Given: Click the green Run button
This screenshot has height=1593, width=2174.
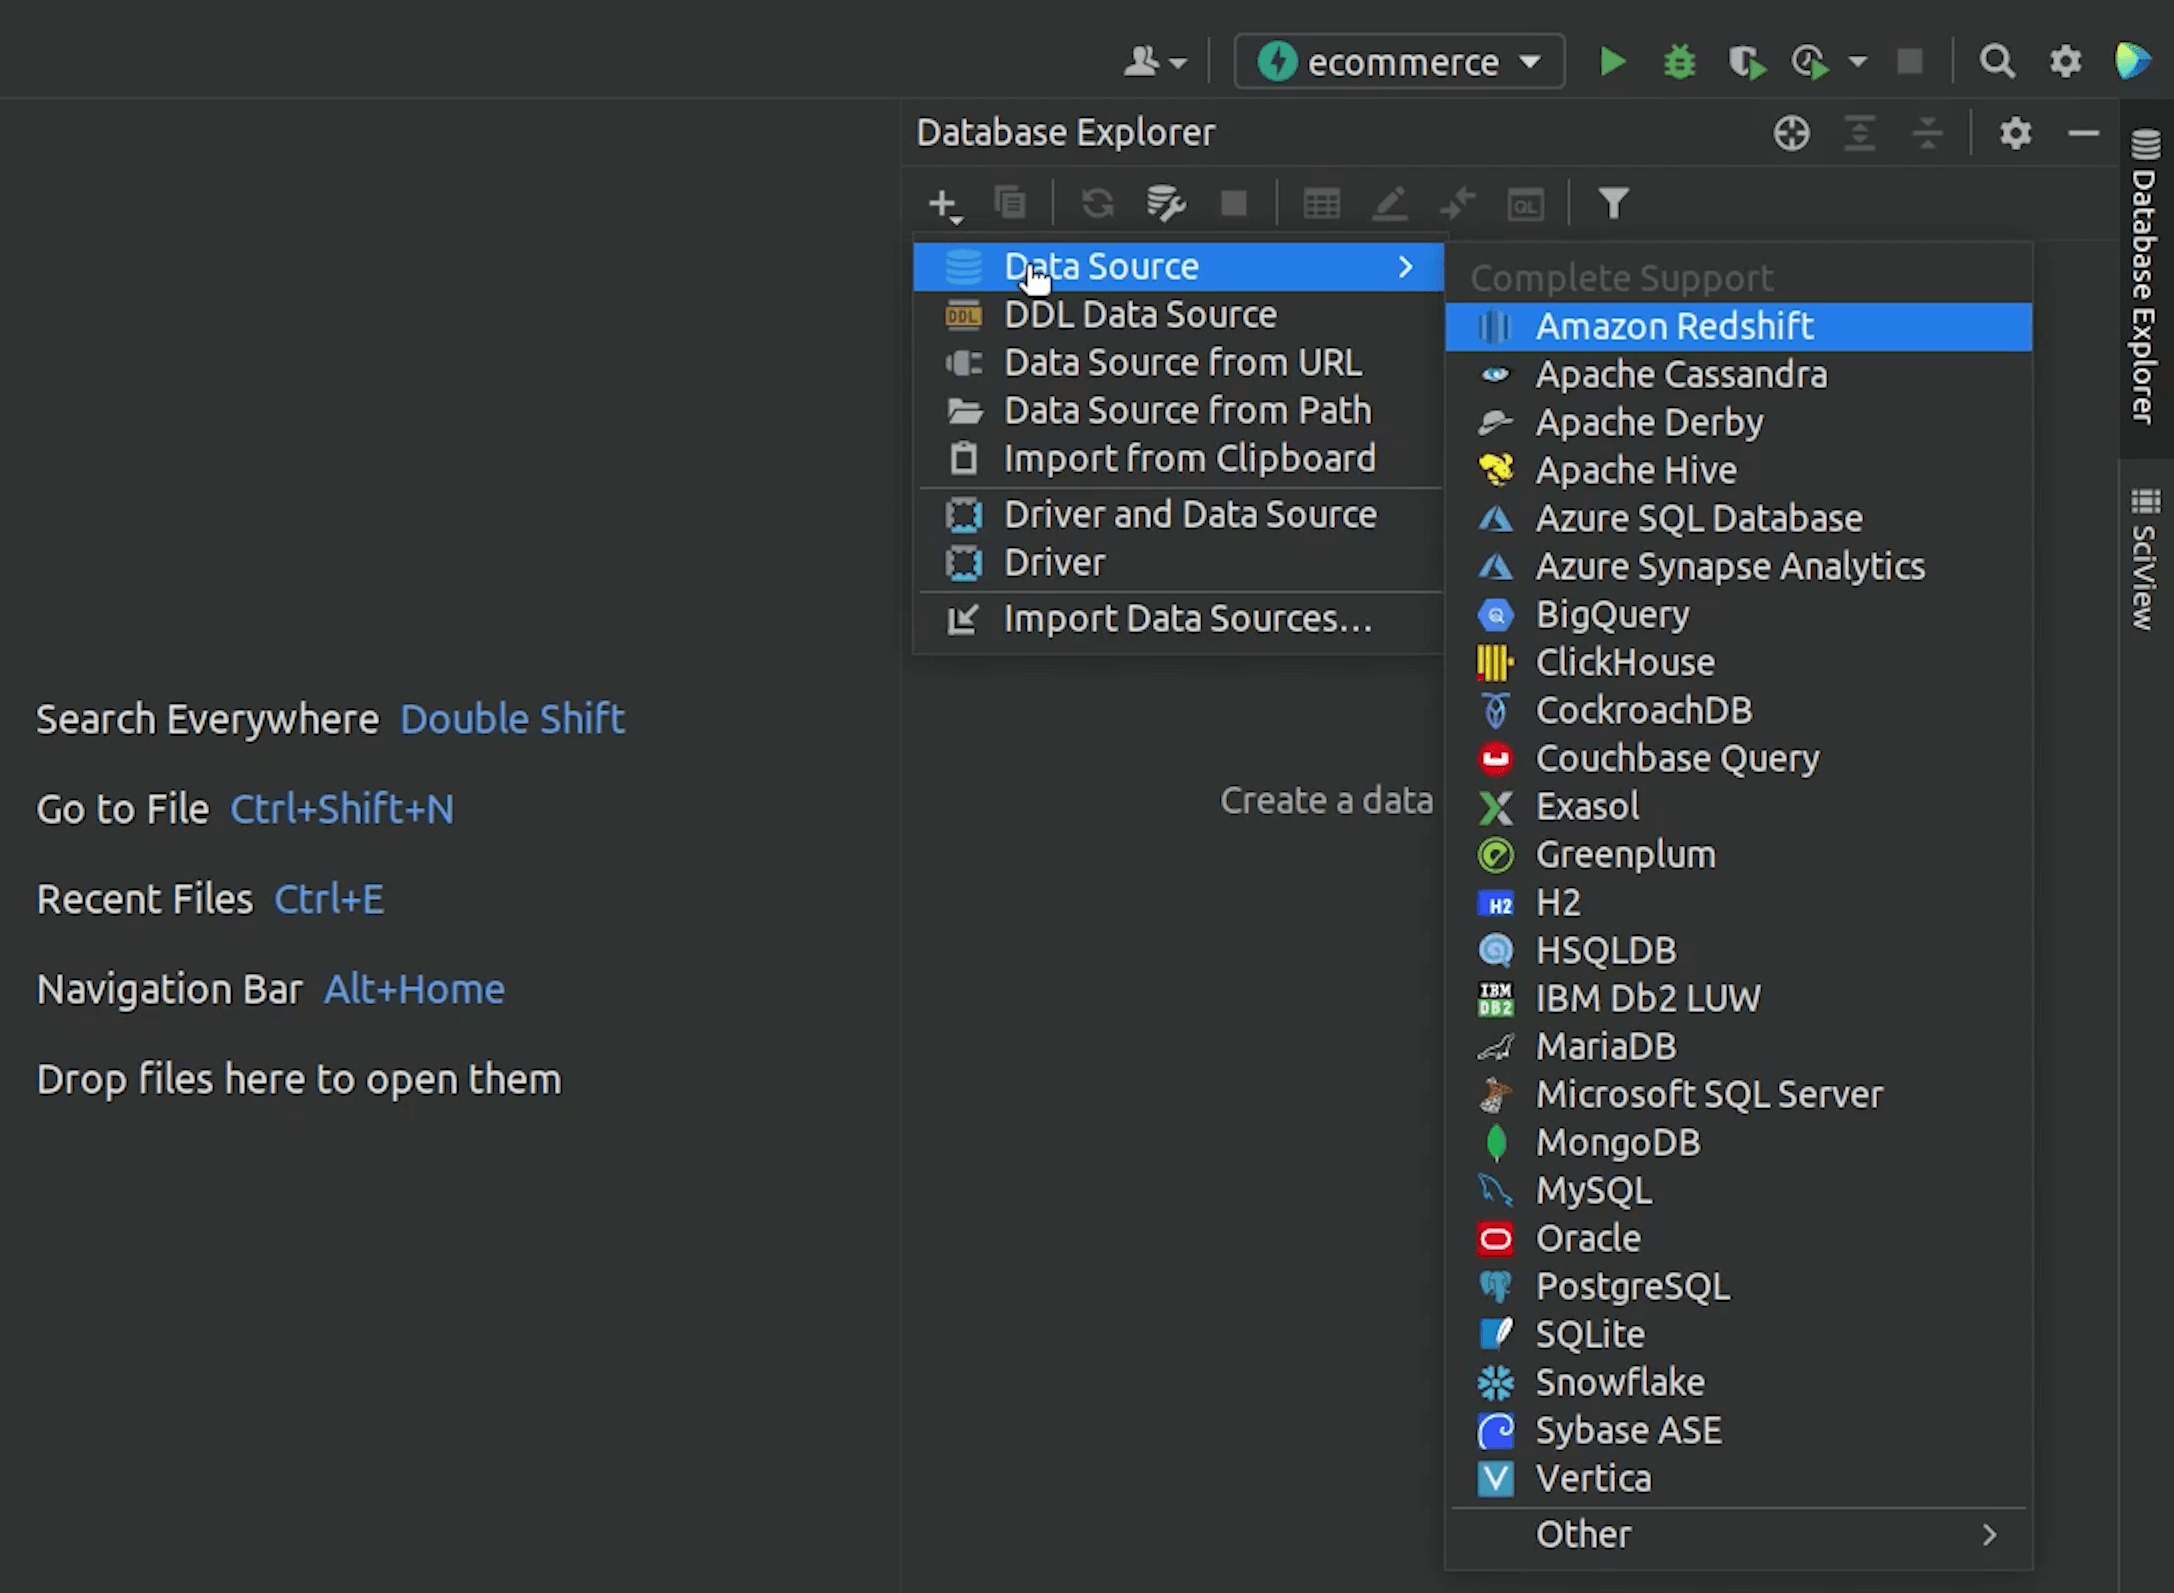Looking at the screenshot, I should click(1612, 62).
